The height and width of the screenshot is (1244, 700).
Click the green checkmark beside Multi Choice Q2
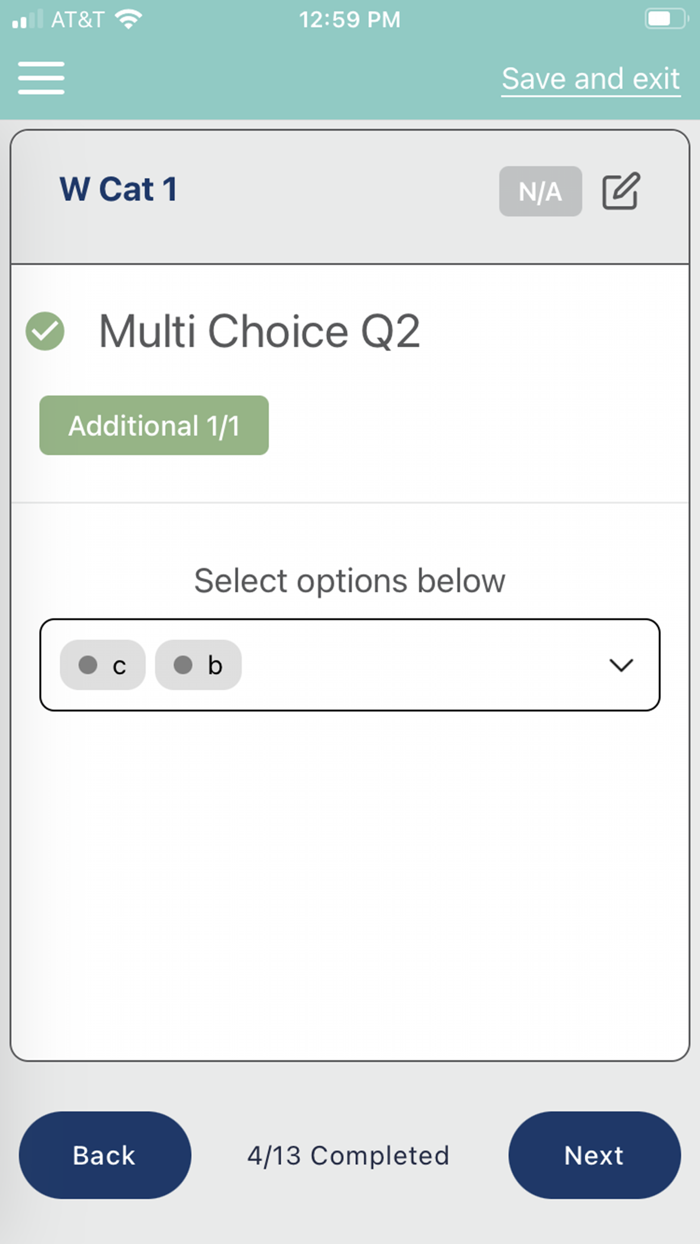click(44, 331)
